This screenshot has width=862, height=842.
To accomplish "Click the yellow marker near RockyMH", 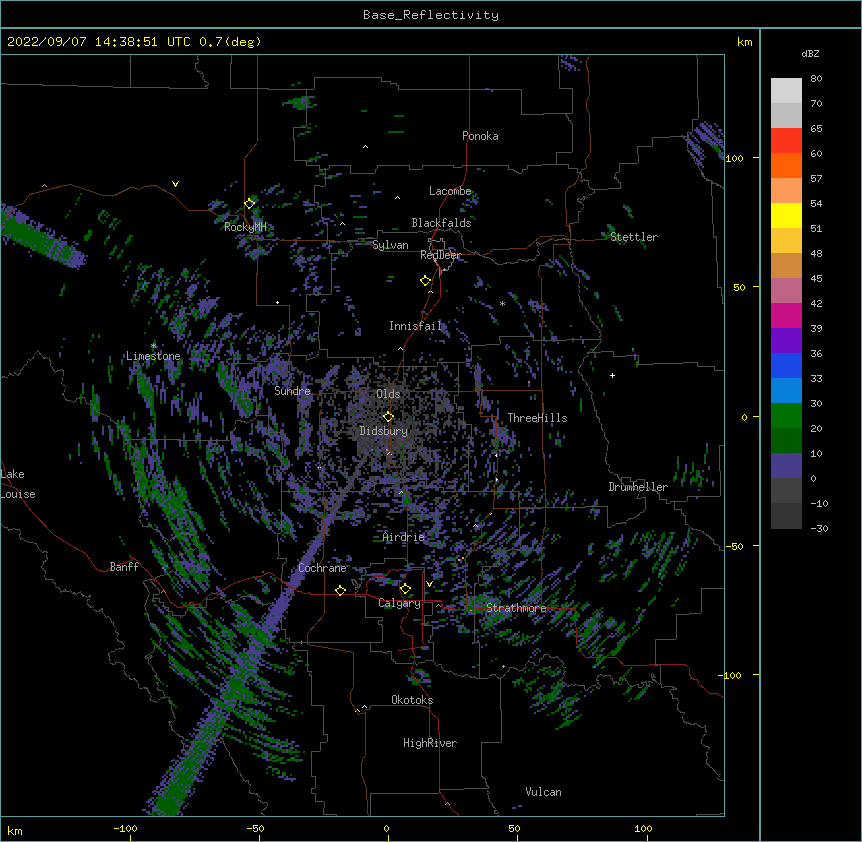I will [250, 203].
